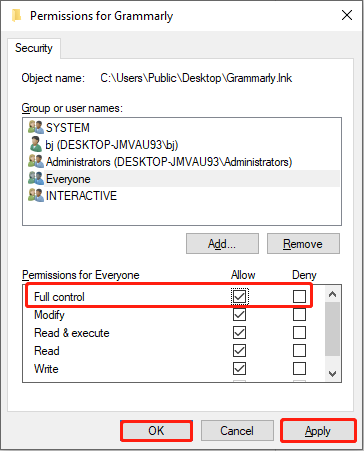Image resolution: width=364 pixels, height=451 pixels.
Task: Click the Add... button
Action: click(222, 244)
